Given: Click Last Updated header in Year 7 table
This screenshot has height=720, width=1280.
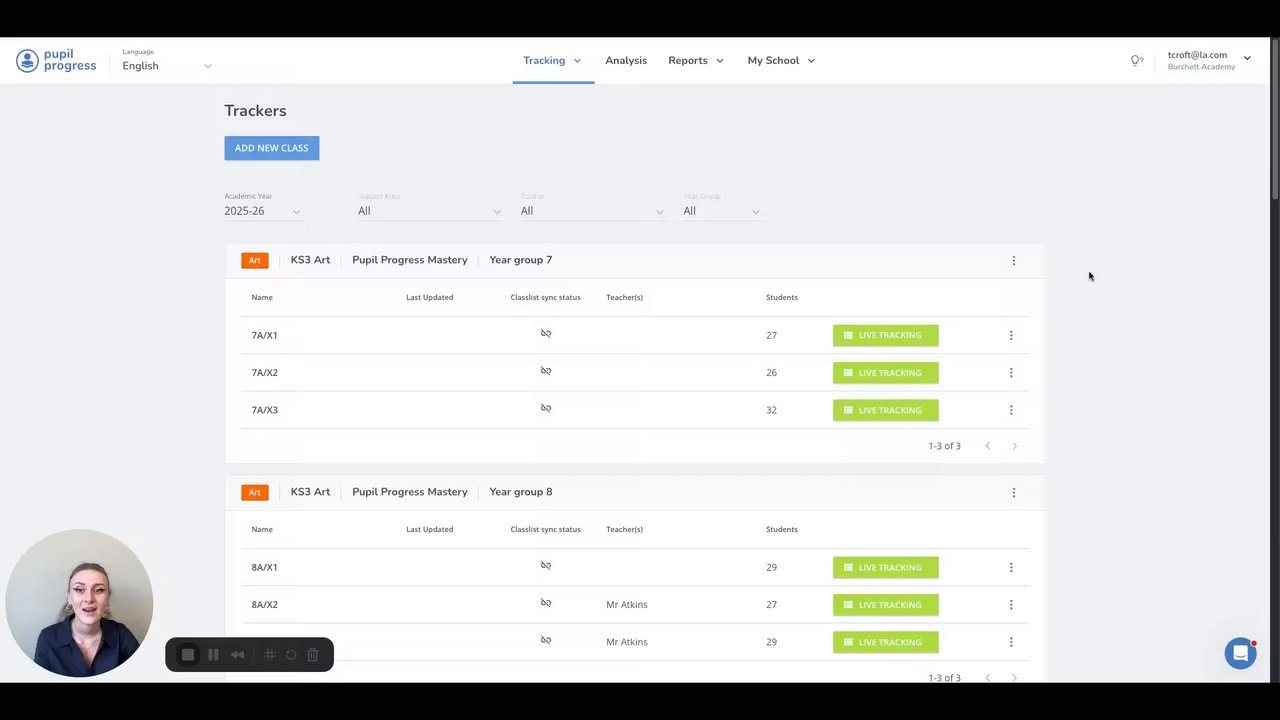Looking at the screenshot, I should [430, 297].
